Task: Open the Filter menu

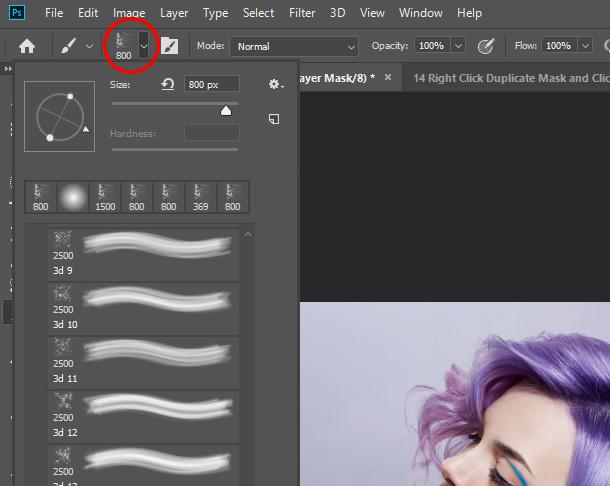Action: tap(302, 13)
